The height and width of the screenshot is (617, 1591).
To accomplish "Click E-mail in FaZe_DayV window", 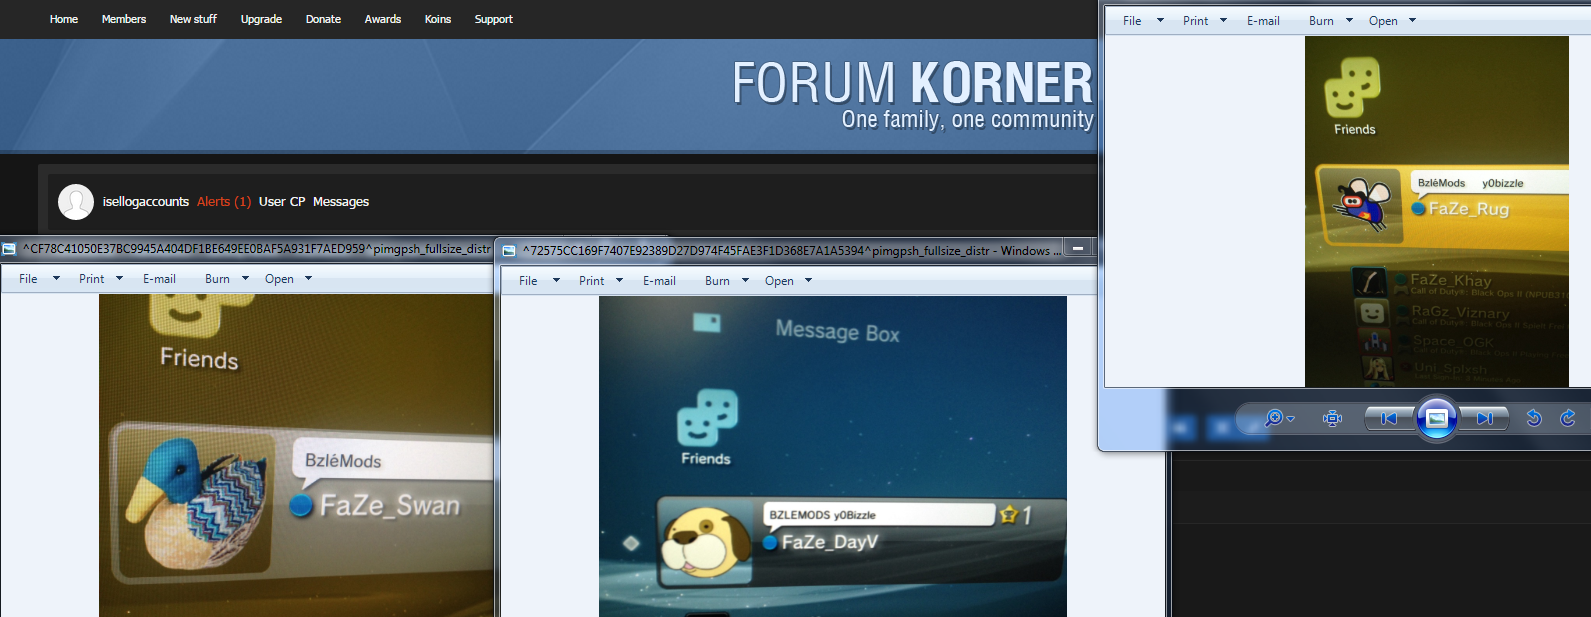I will (659, 281).
